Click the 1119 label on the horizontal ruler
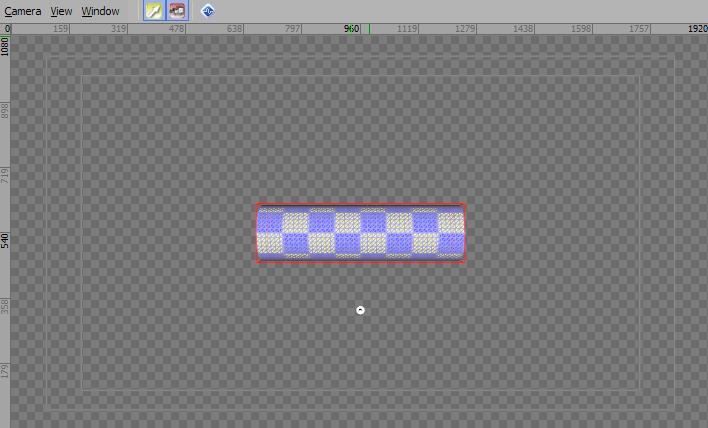The image size is (708, 428). click(x=406, y=29)
